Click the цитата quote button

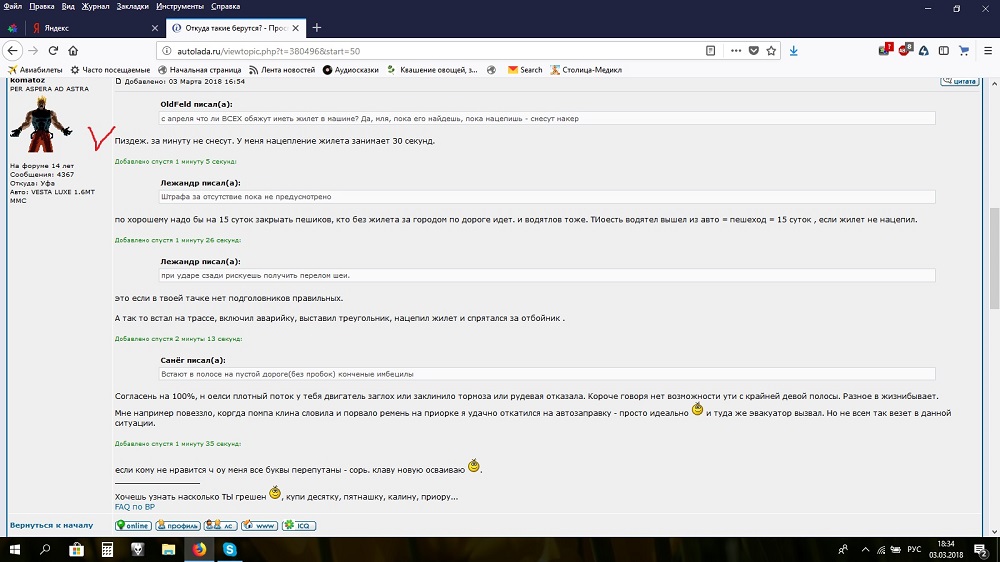(x=959, y=81)
